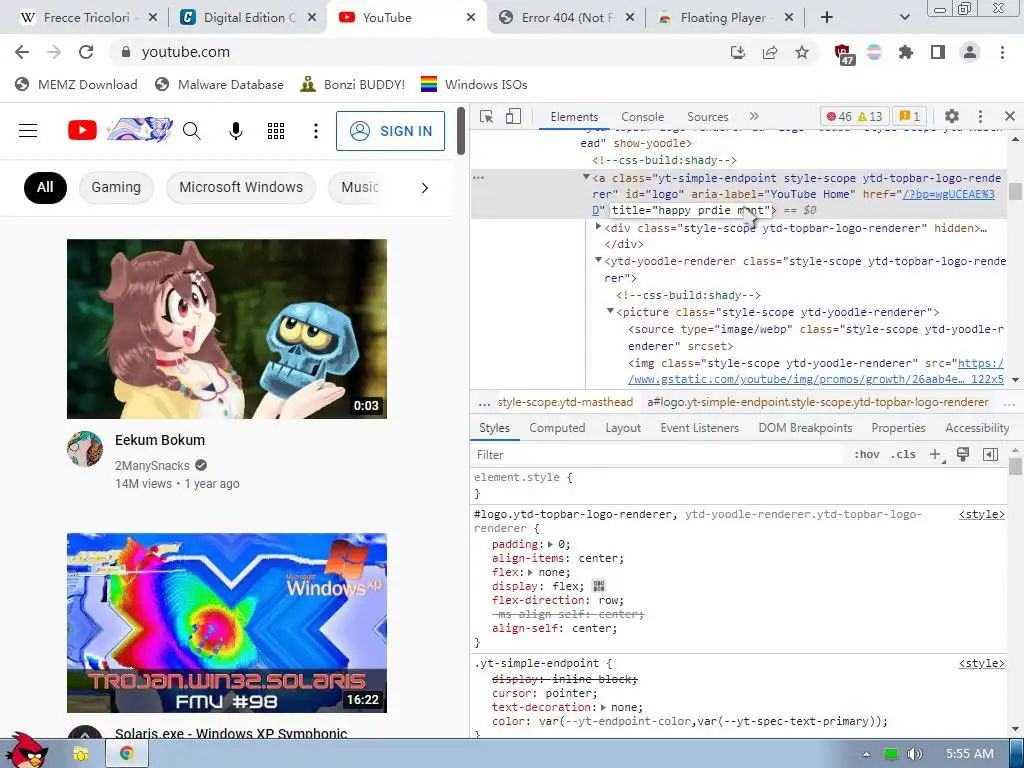Collapse the ytd-yoodle-renderer node
This screenshot has width=1024, height=768.
point(598,260)
